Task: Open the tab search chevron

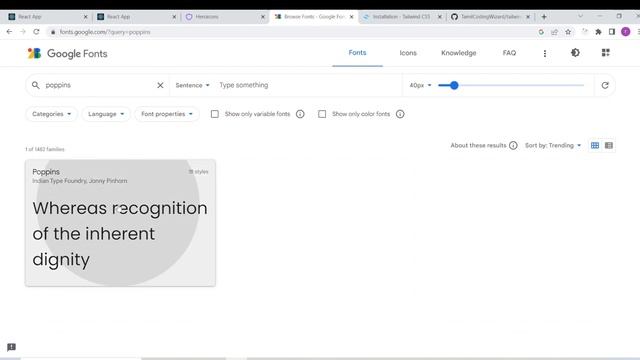Action: tap(580, 16)
